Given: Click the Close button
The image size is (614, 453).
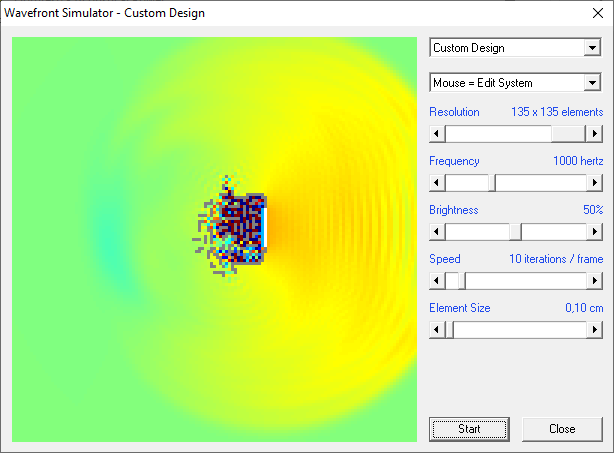Looking at the screenshot, I should pos(562,429).
